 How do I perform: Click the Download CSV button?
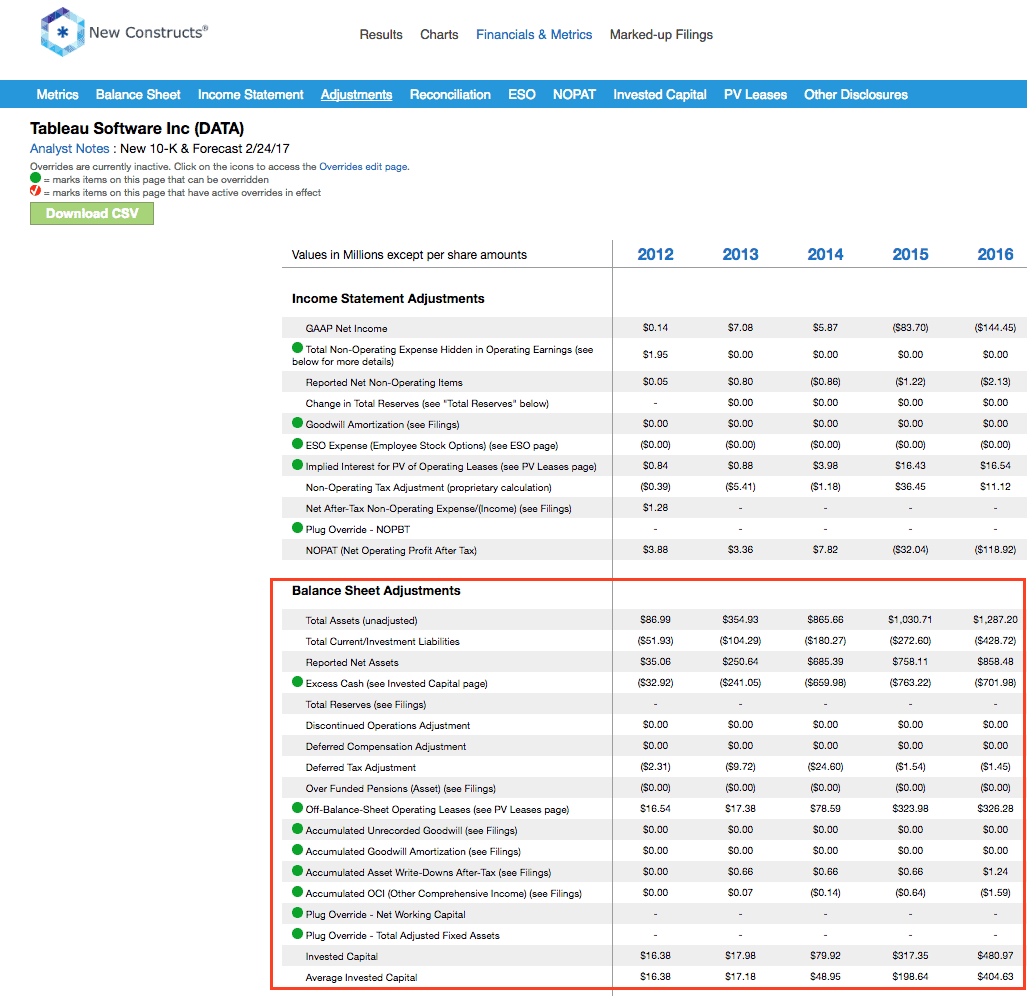(92, 213)
